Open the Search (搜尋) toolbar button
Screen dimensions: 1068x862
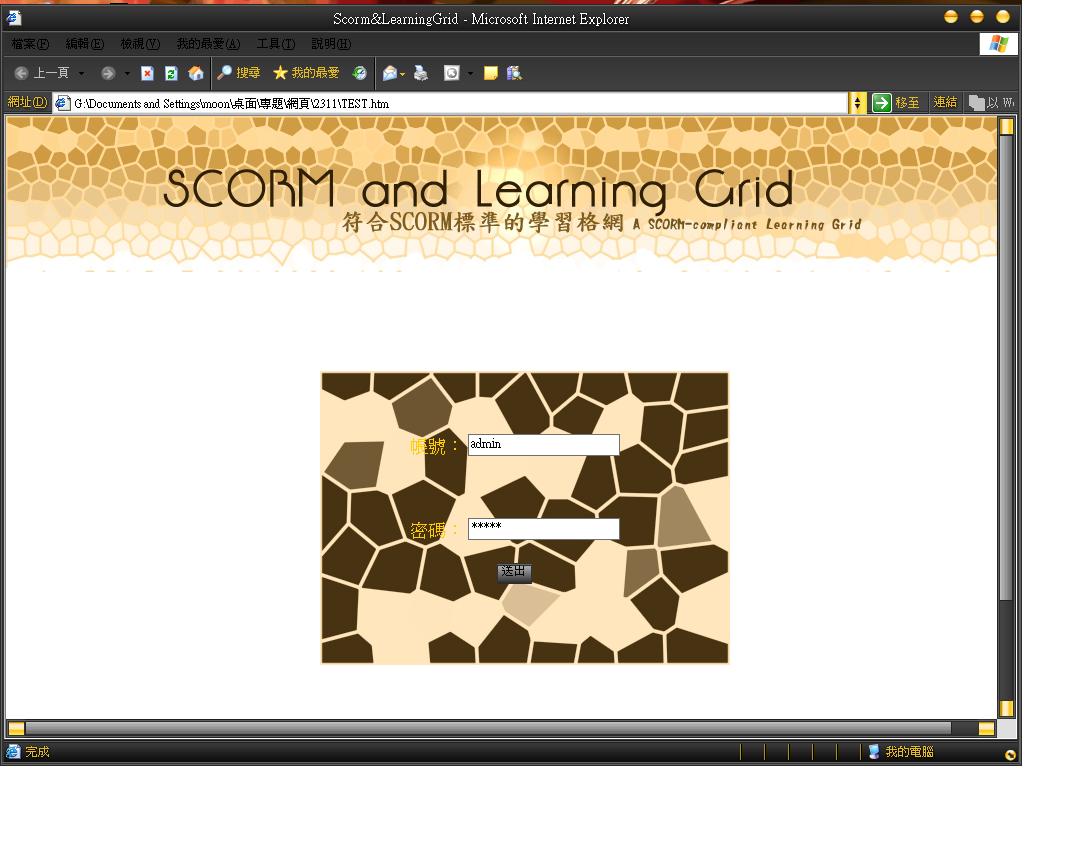coord(239,73)
